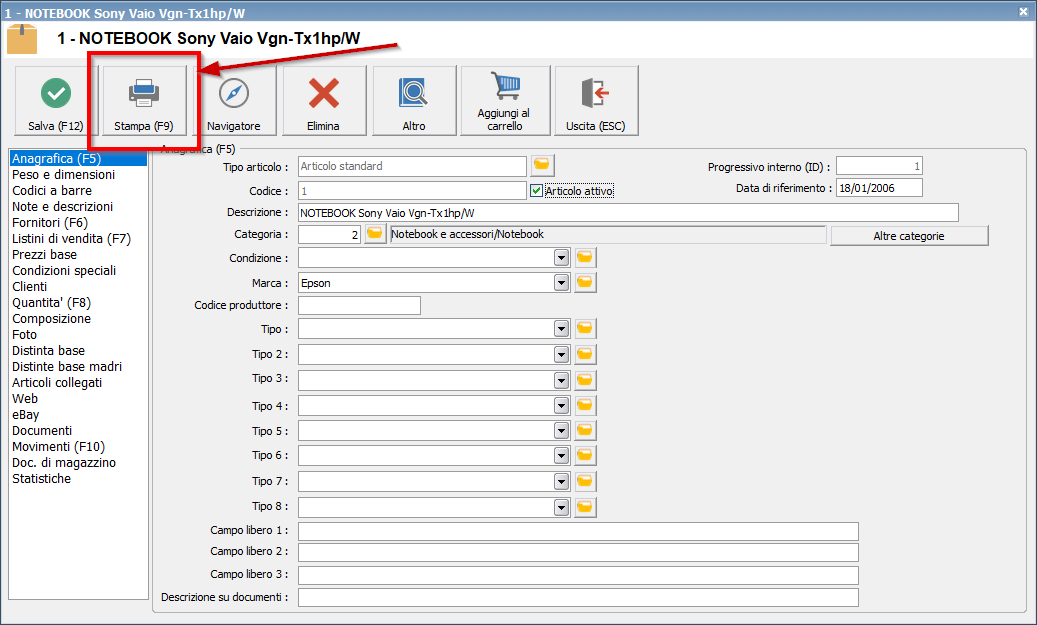Open the Distinte base madri section
This screenshot has width=1037, height=625.
pos(67,366)
